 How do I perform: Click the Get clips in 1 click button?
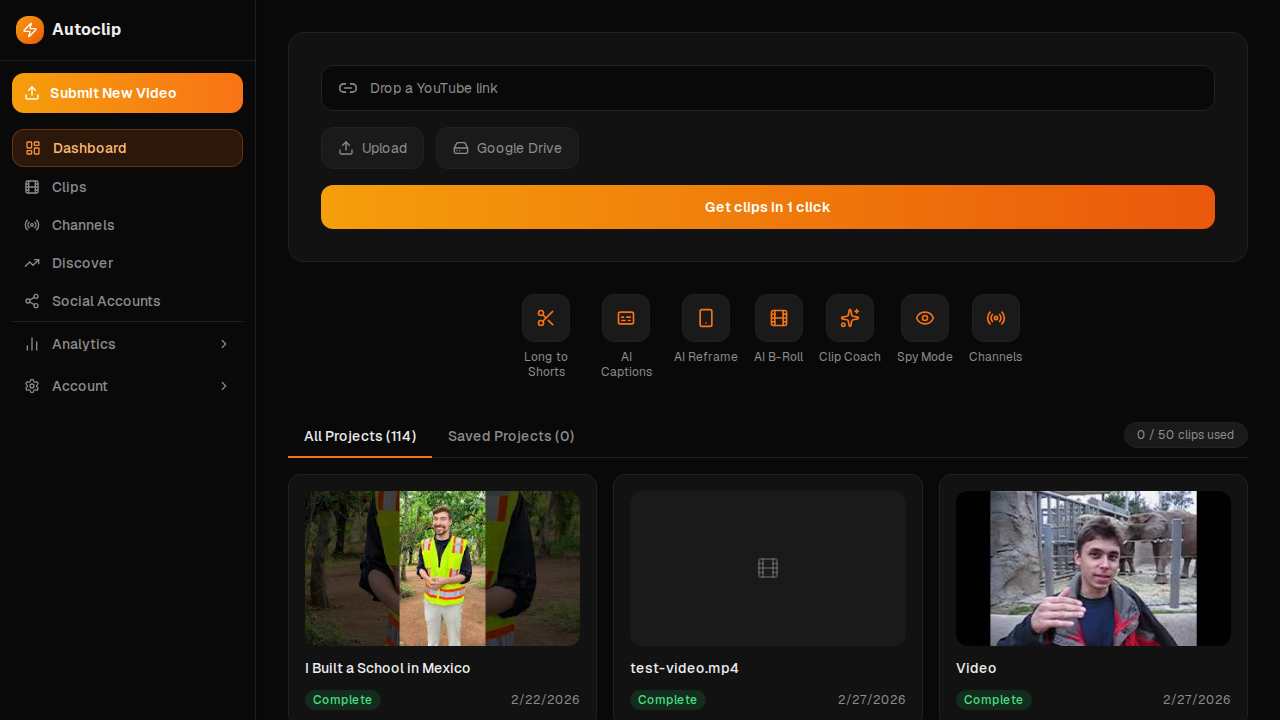[x=767, y=207]
